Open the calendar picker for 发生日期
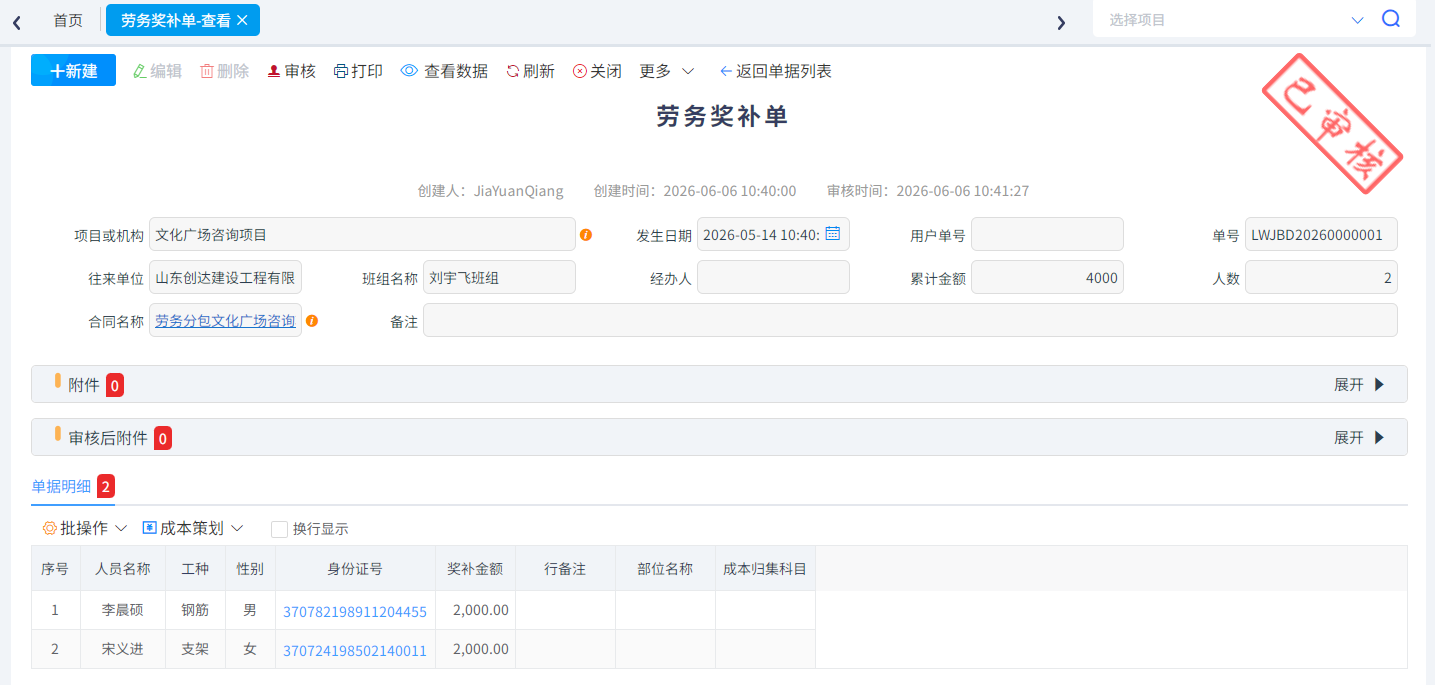Image resolution: width=1435 pixels, height=685 pixels. tap(832, 234)
